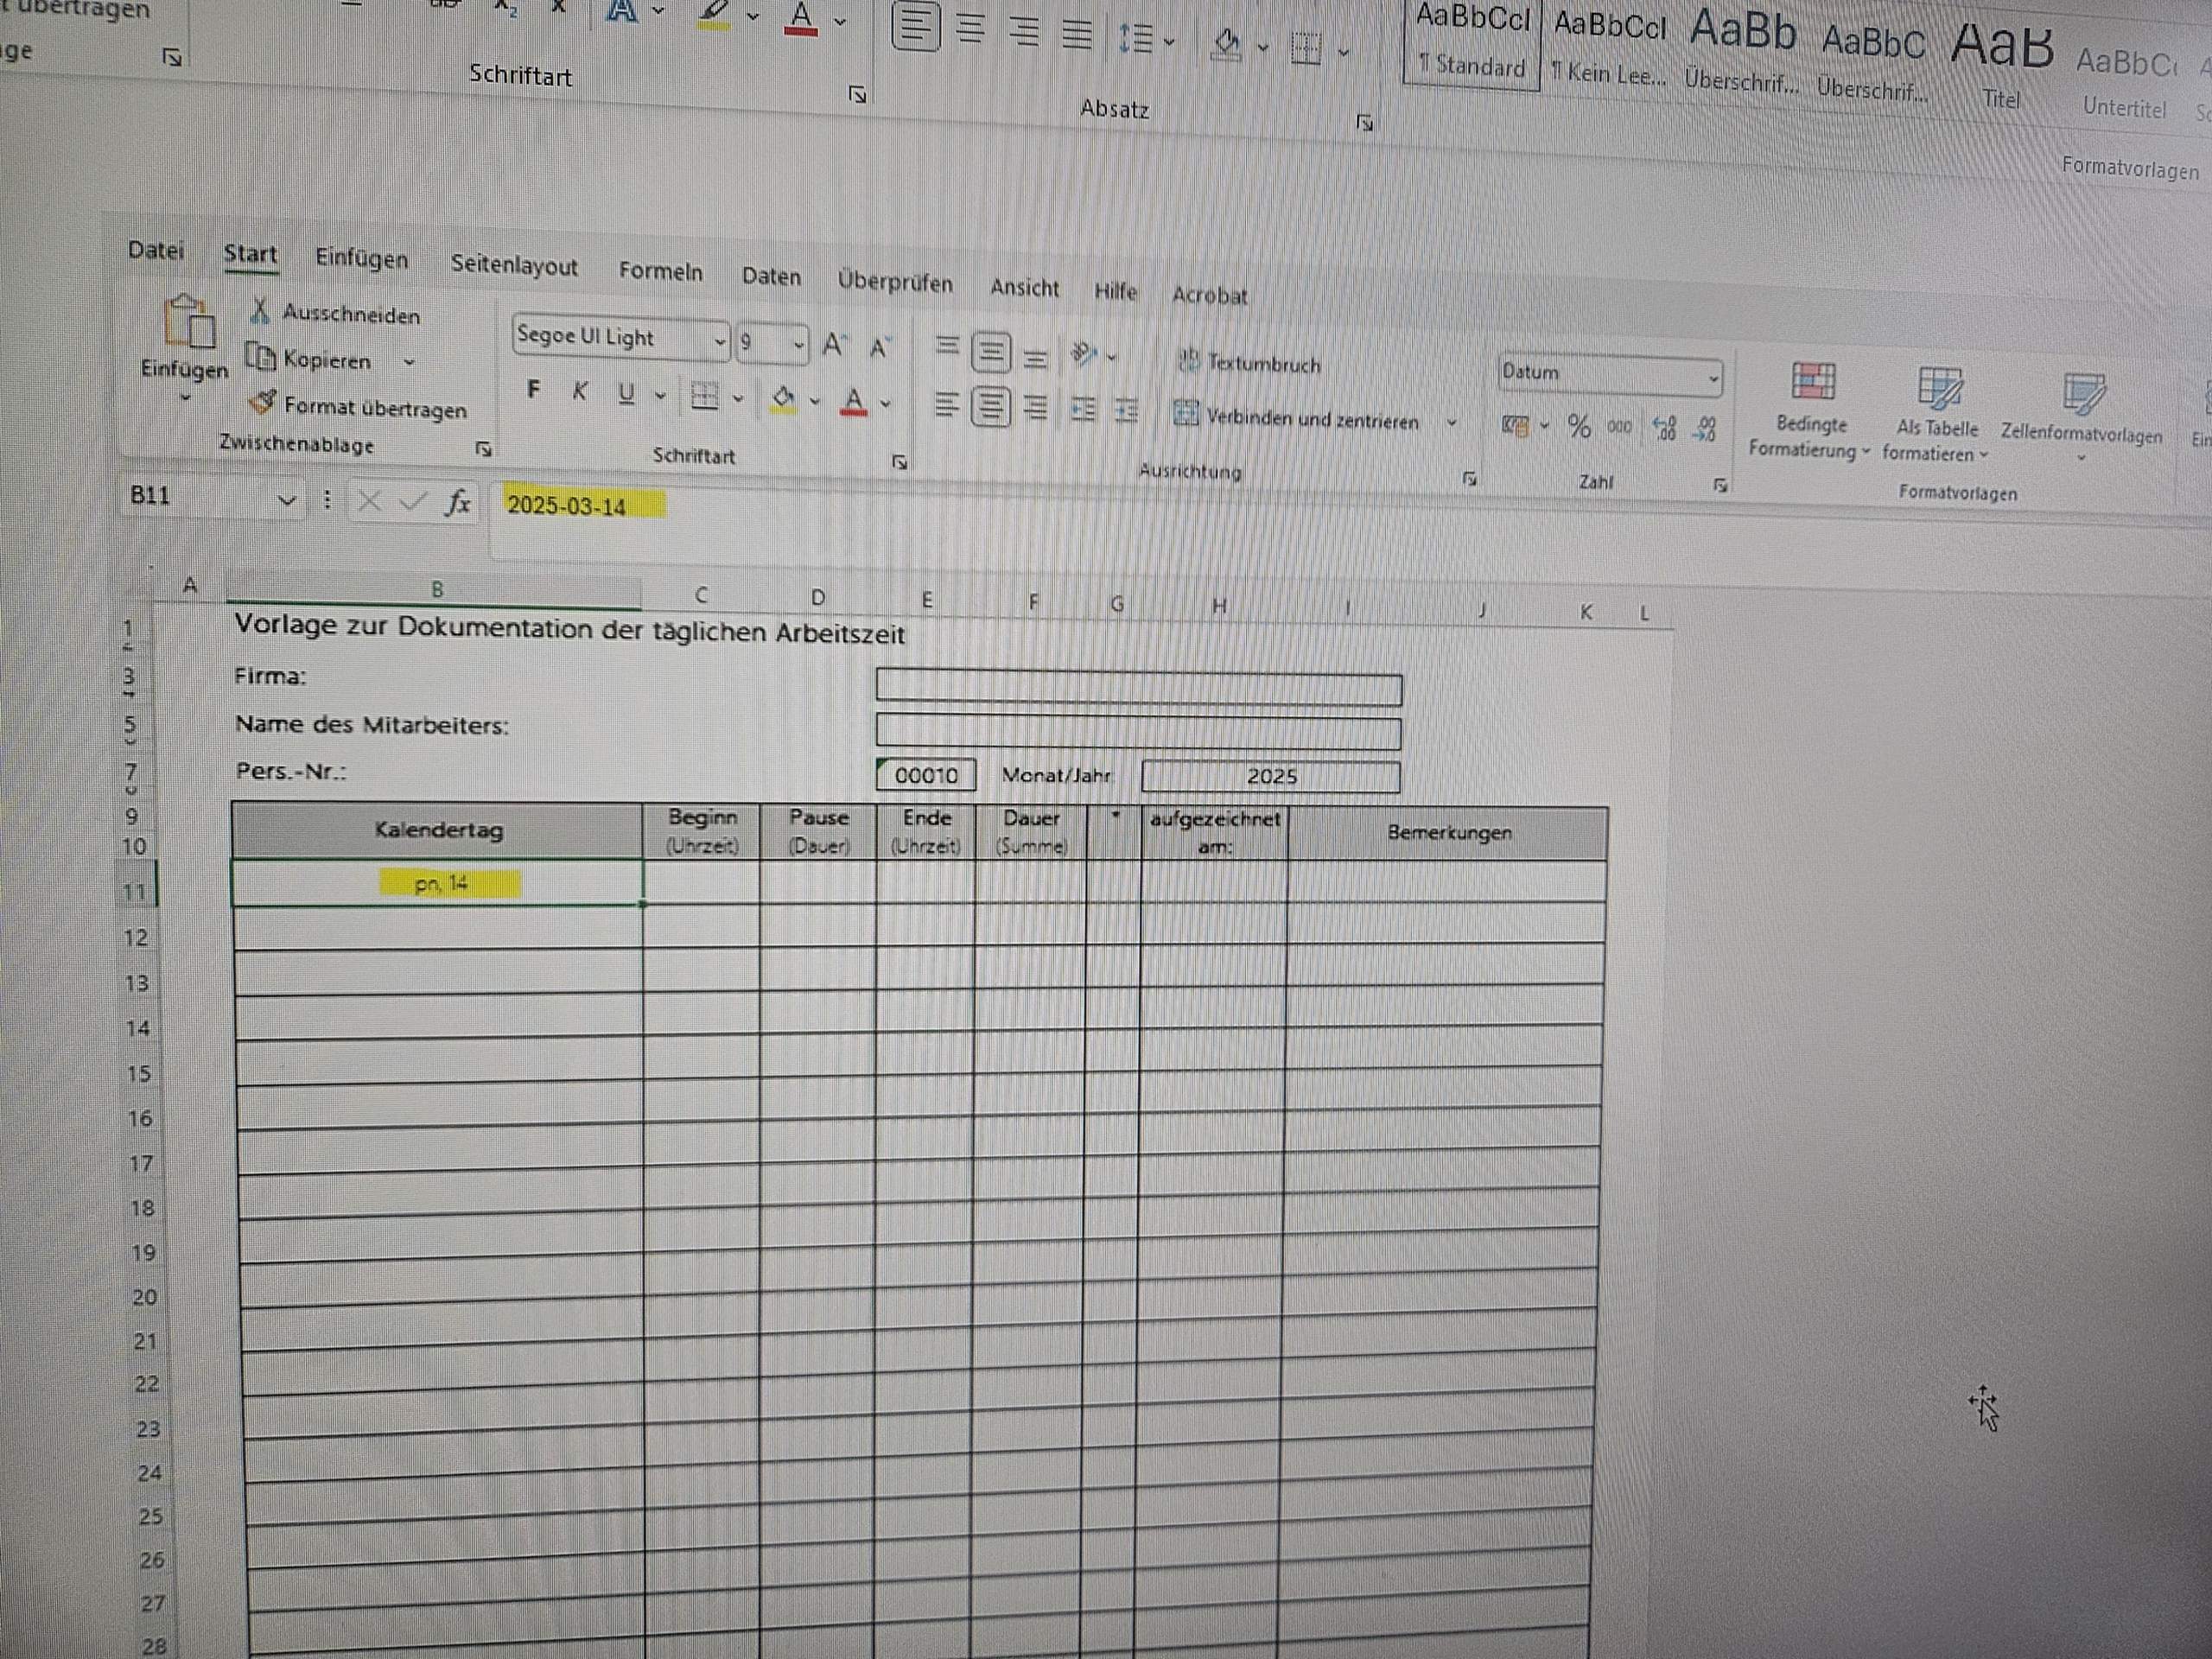Apply fill color bucket in Excel
This screenshot has width=2212, height=1659.
(783, 400)
